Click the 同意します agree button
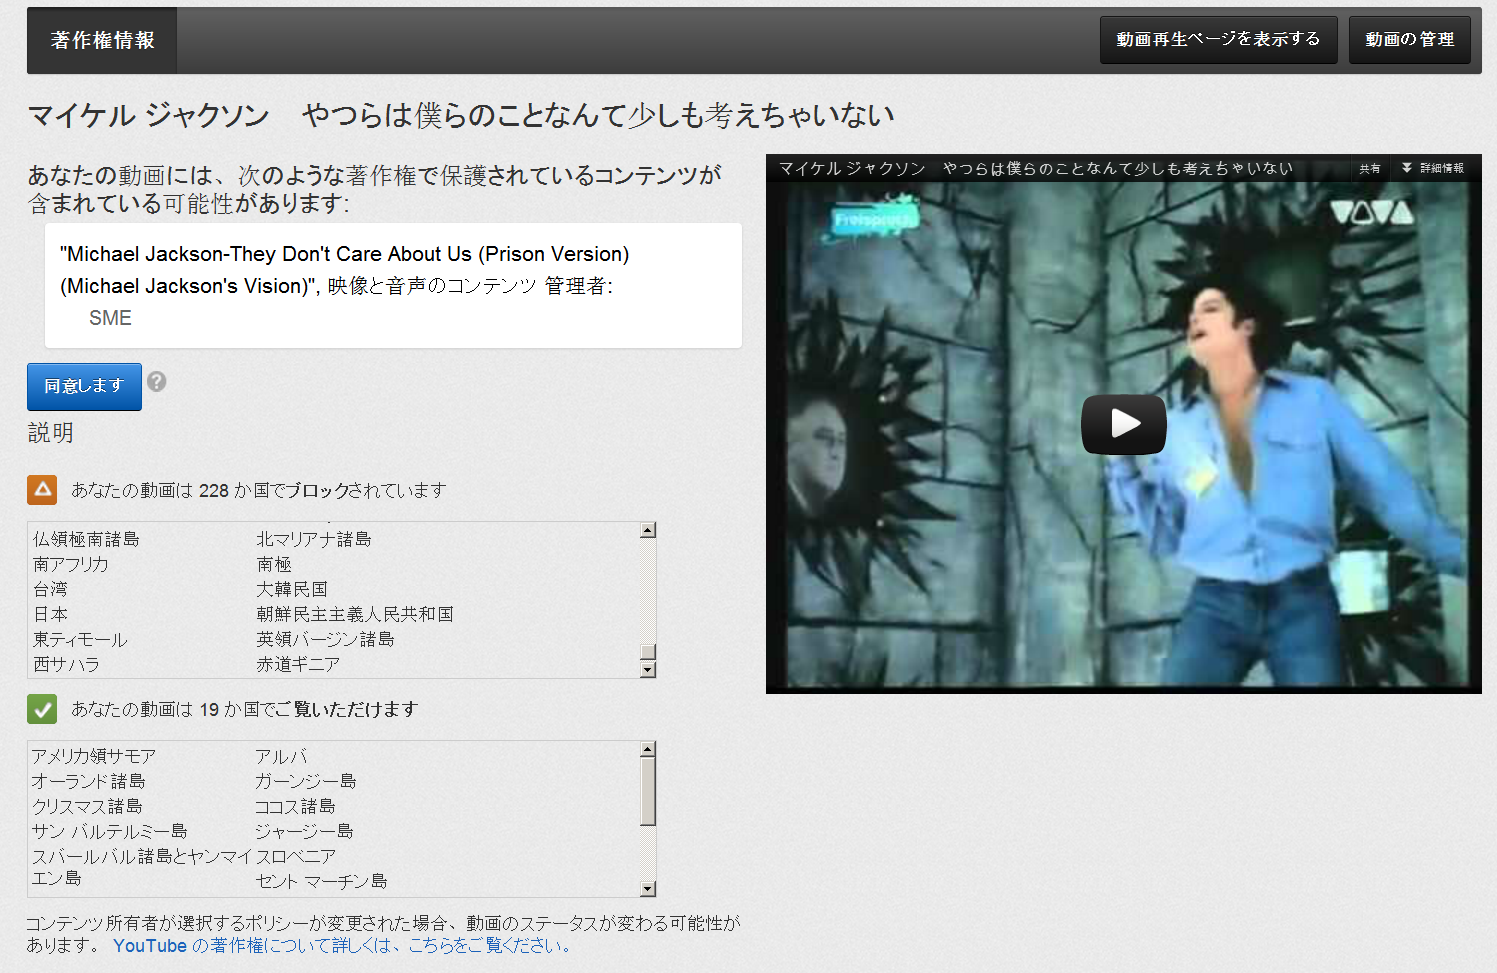This screenshot has height=973, width=1497. [x=84, y=386]
